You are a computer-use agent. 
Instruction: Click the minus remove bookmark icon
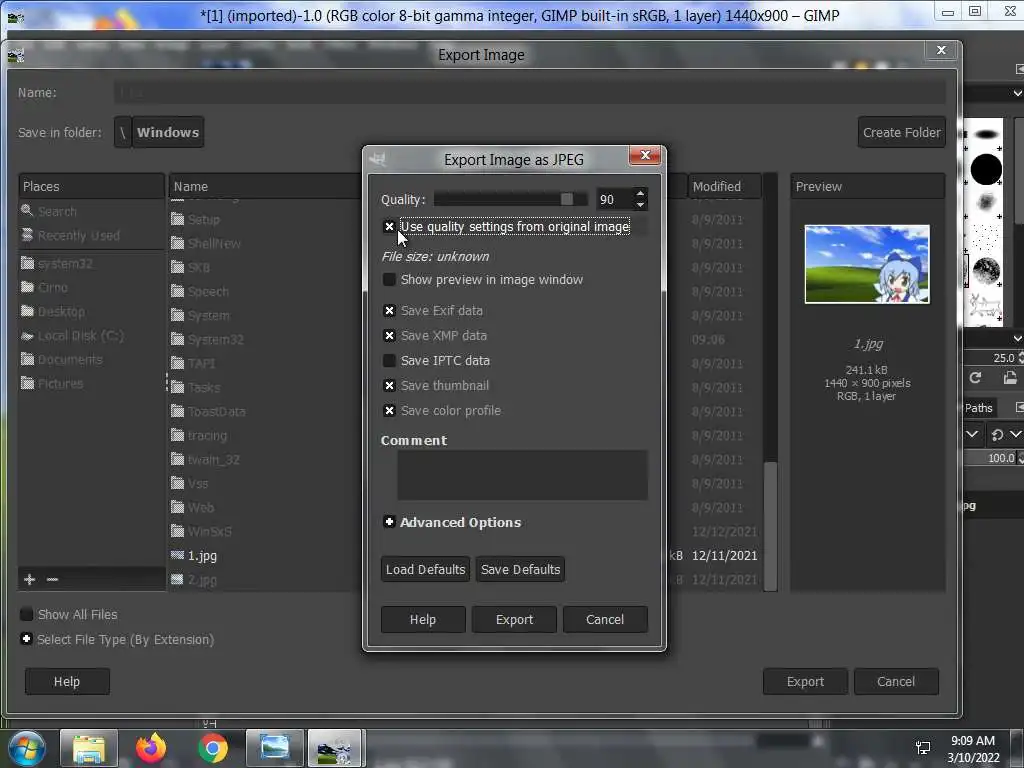tap(52, 579)
